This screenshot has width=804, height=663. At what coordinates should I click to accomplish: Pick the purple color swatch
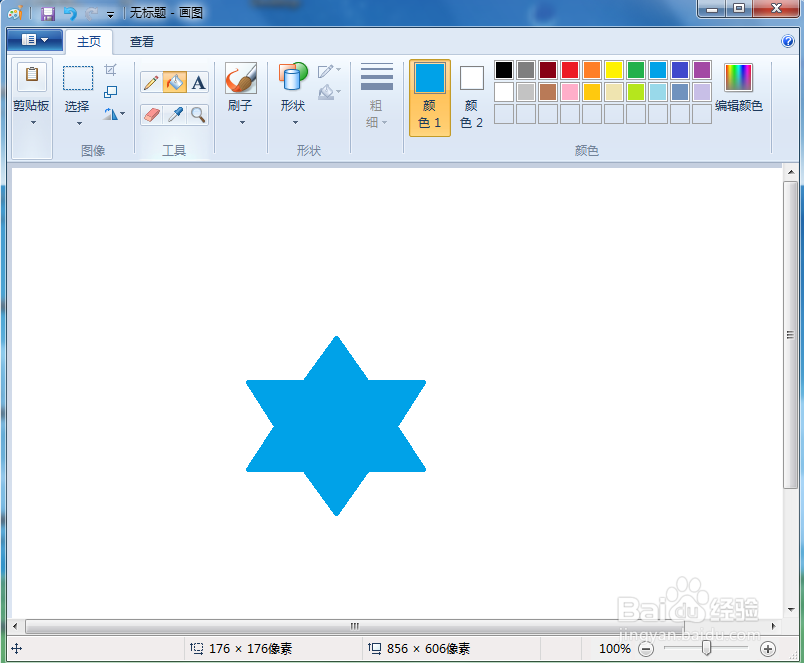point(702,70)
